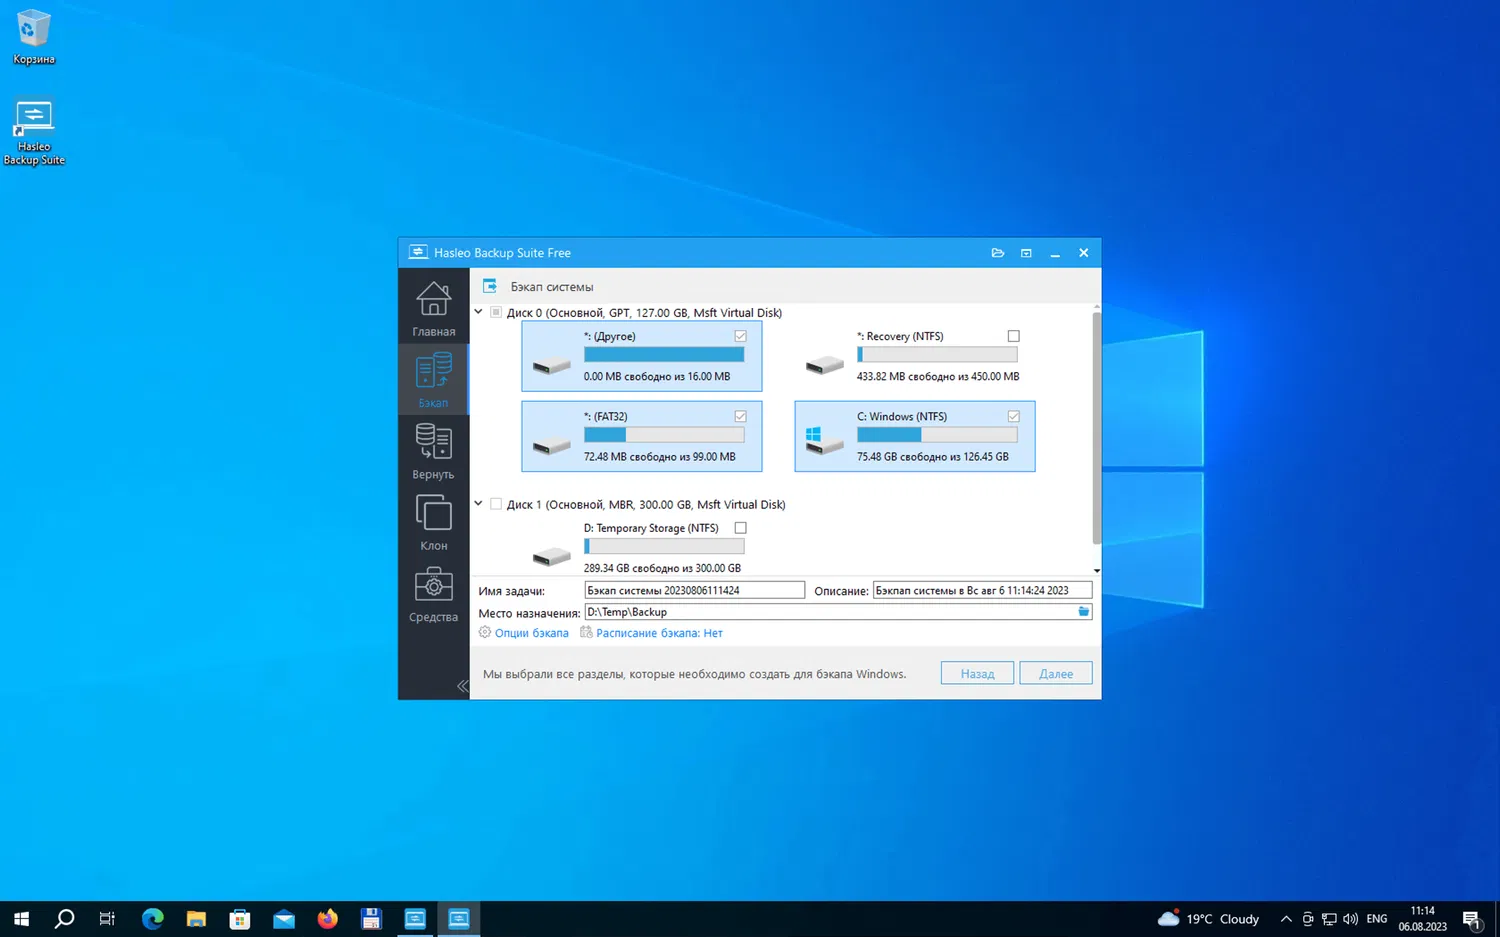Click the folder browse icon in destination field

tap(1083, 612)
